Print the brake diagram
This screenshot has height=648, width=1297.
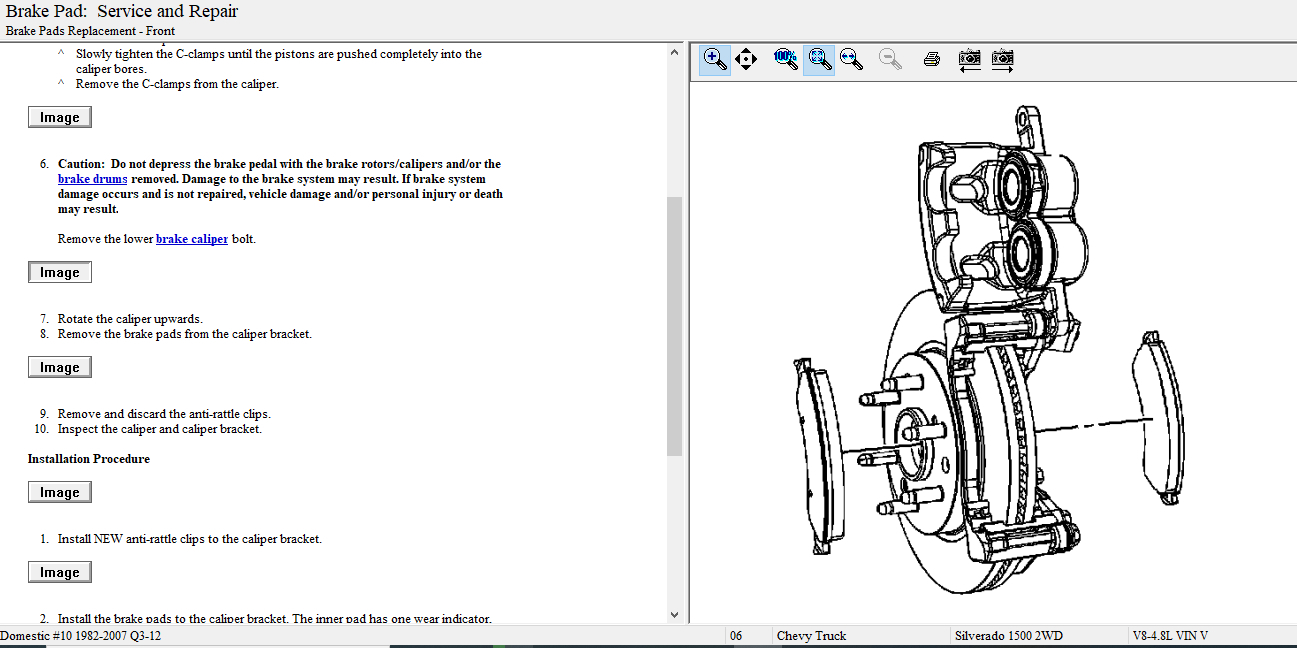point(932,59)
